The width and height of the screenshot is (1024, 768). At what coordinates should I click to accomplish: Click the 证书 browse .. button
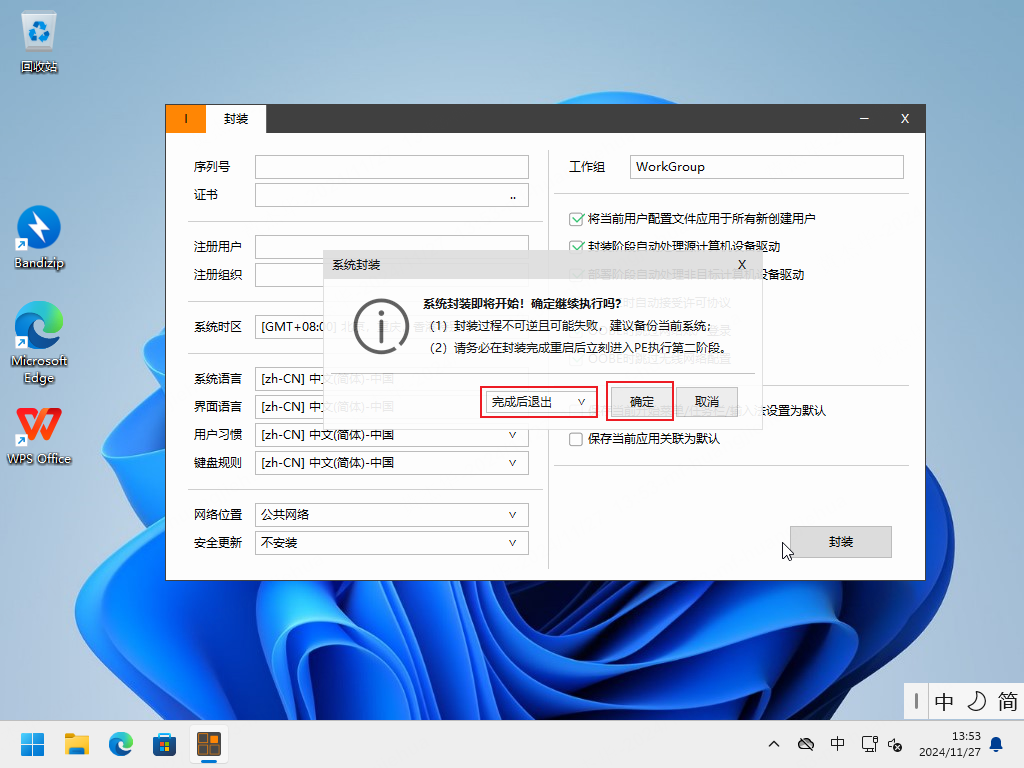click(513, 195)
